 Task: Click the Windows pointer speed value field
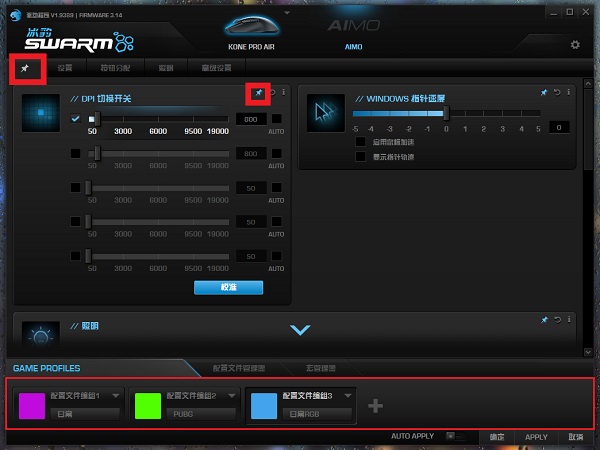(x=559, y=127)
